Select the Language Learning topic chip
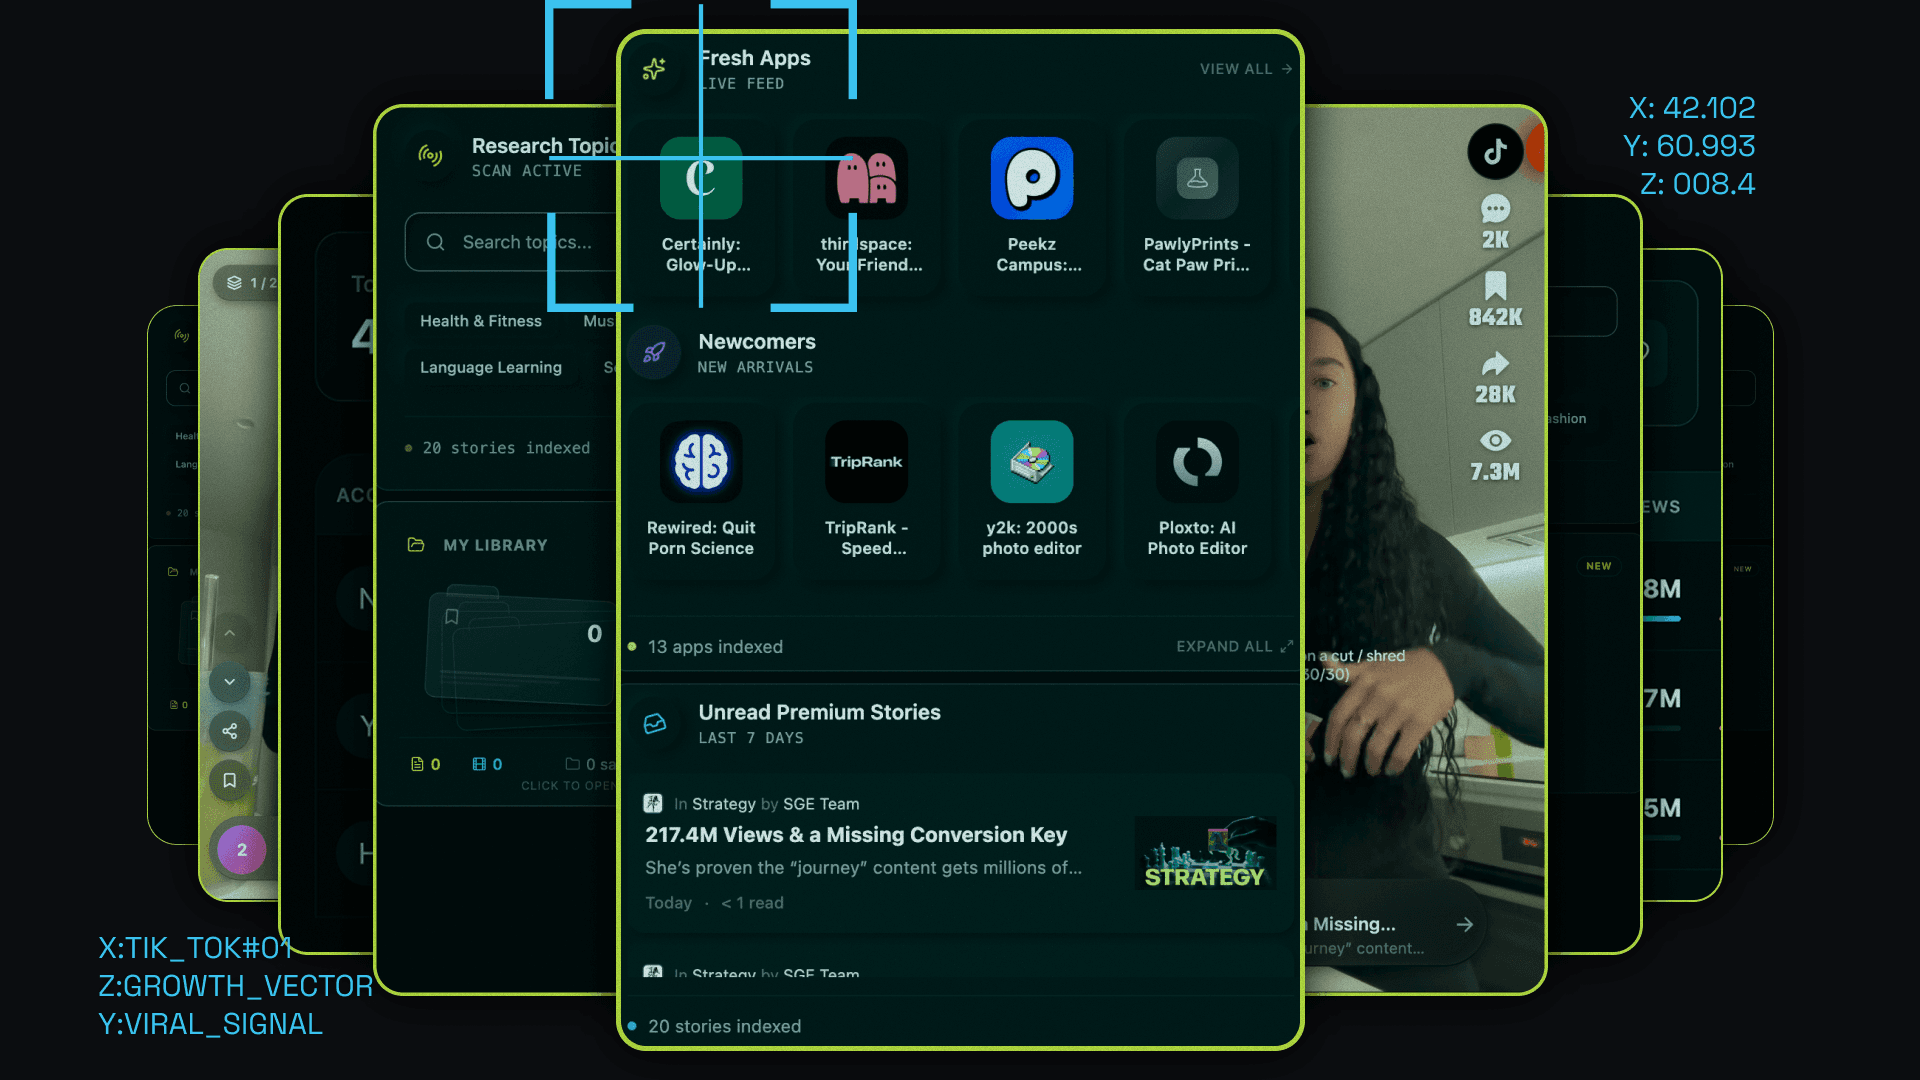Viewport: 1920px width, 1080px height. point(491,367)
